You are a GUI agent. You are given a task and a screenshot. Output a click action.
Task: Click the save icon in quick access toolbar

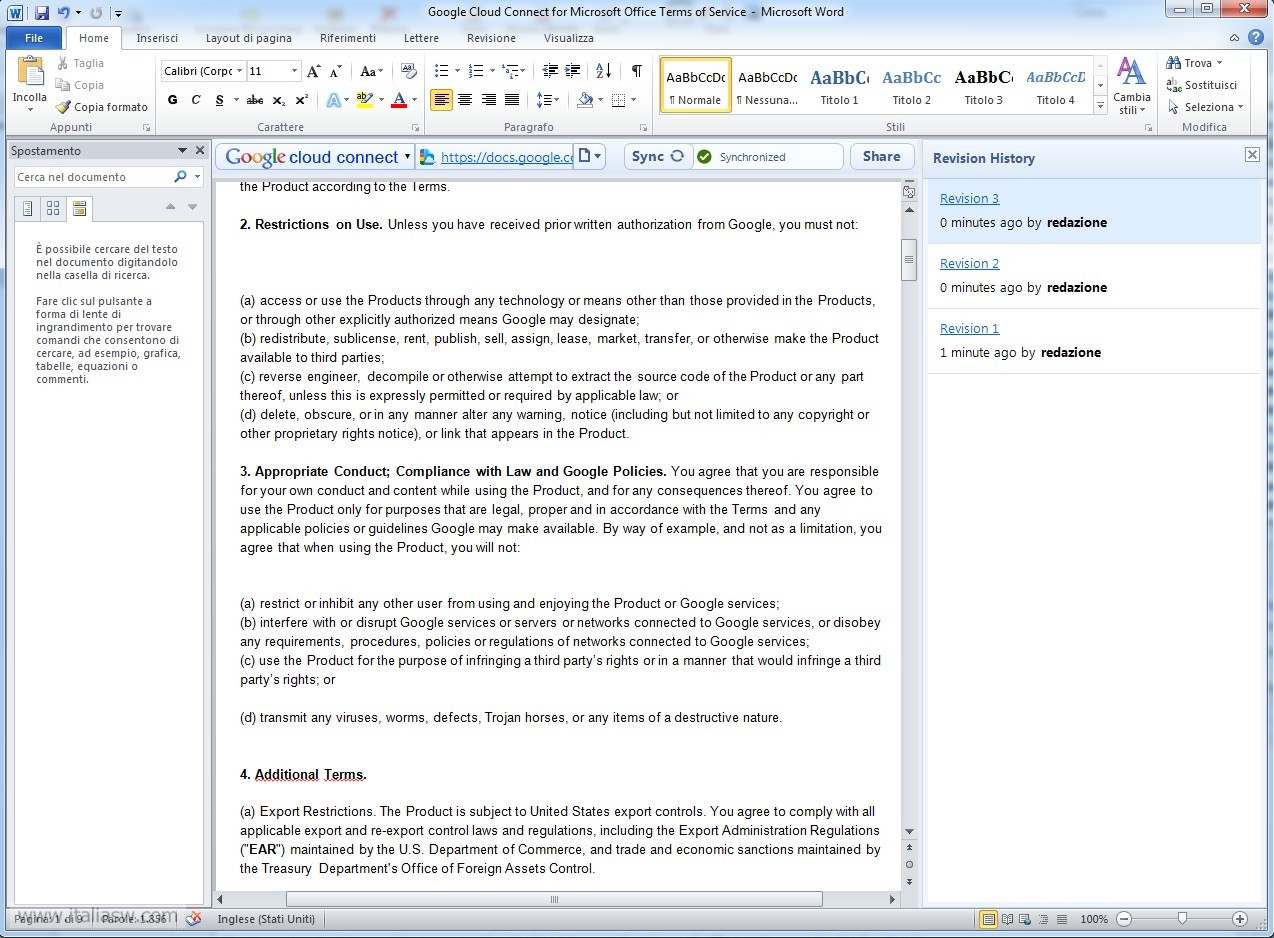42,13
